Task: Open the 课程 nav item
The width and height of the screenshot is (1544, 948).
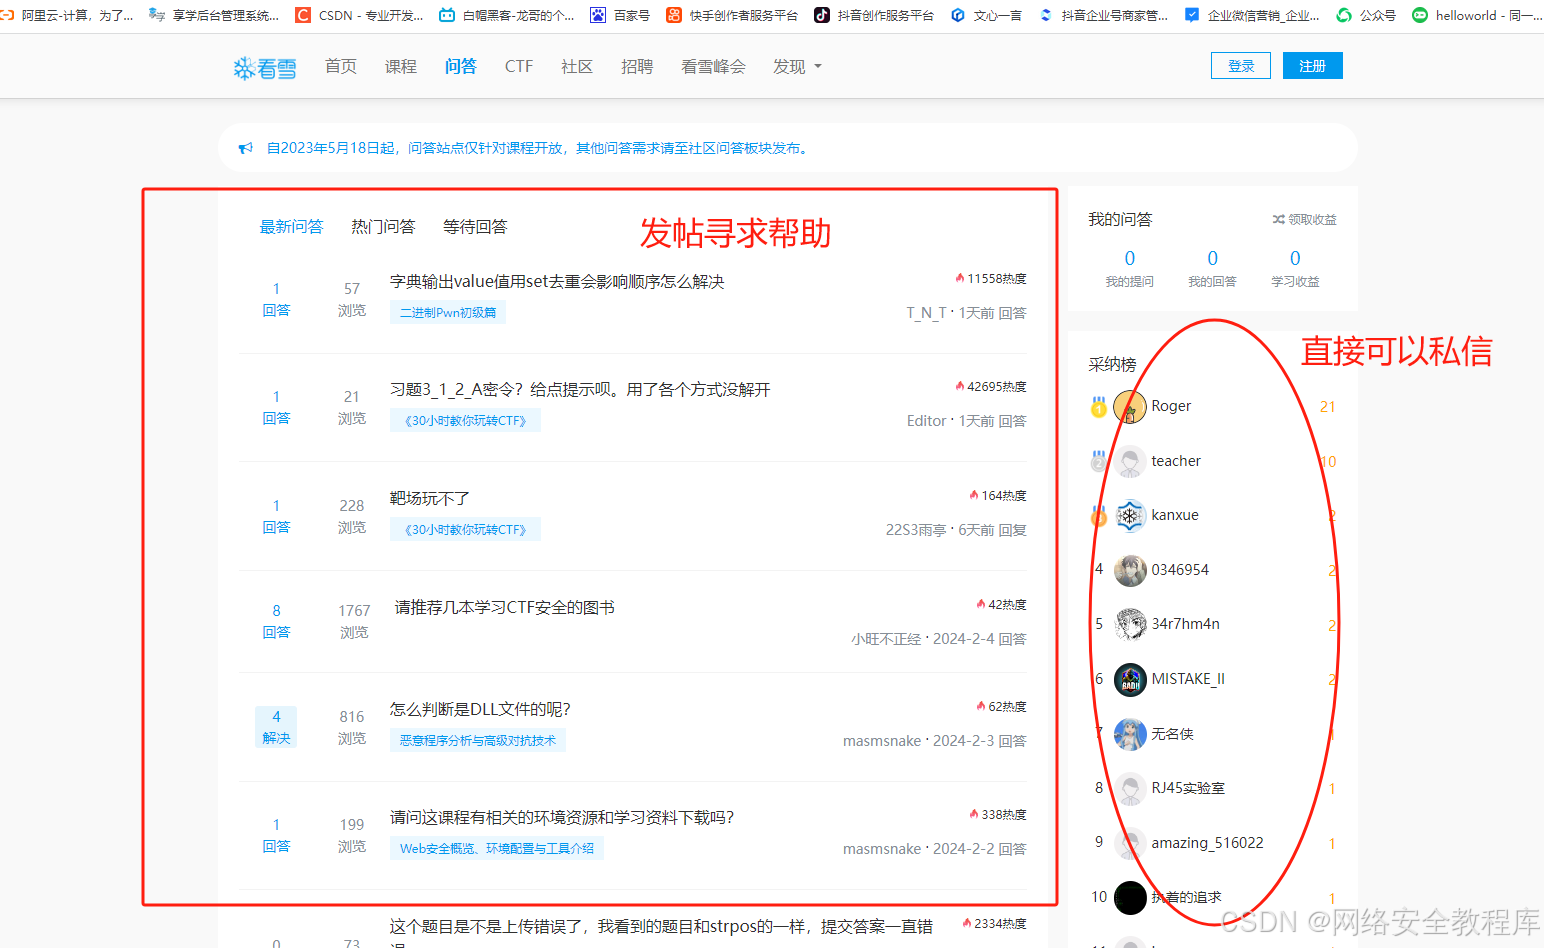Action: click(x=401, y=66)
